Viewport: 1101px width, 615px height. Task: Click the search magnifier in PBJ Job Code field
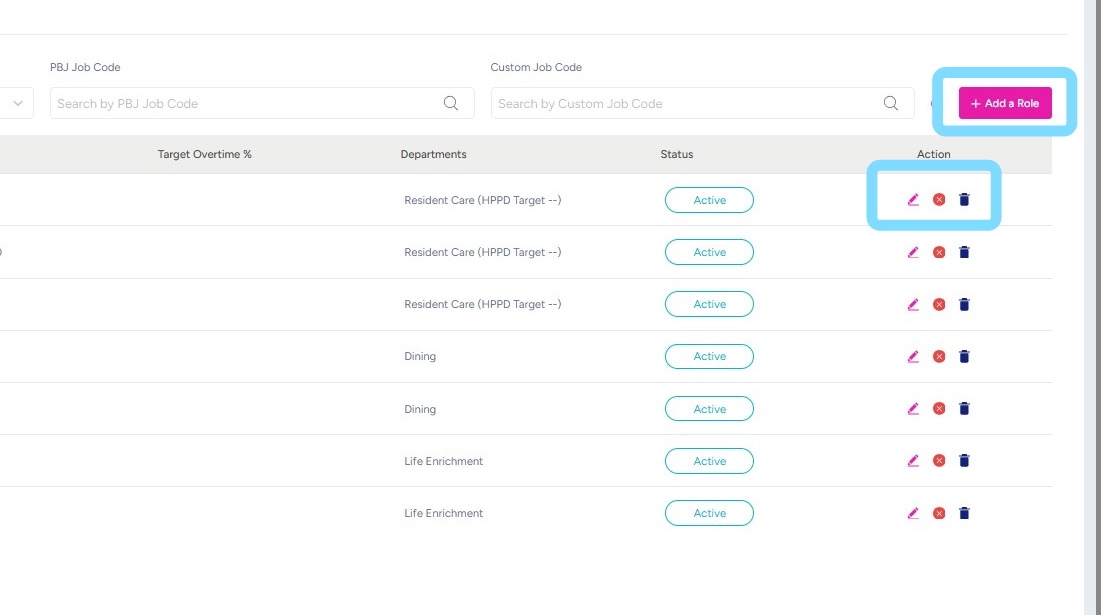point(451,103)
